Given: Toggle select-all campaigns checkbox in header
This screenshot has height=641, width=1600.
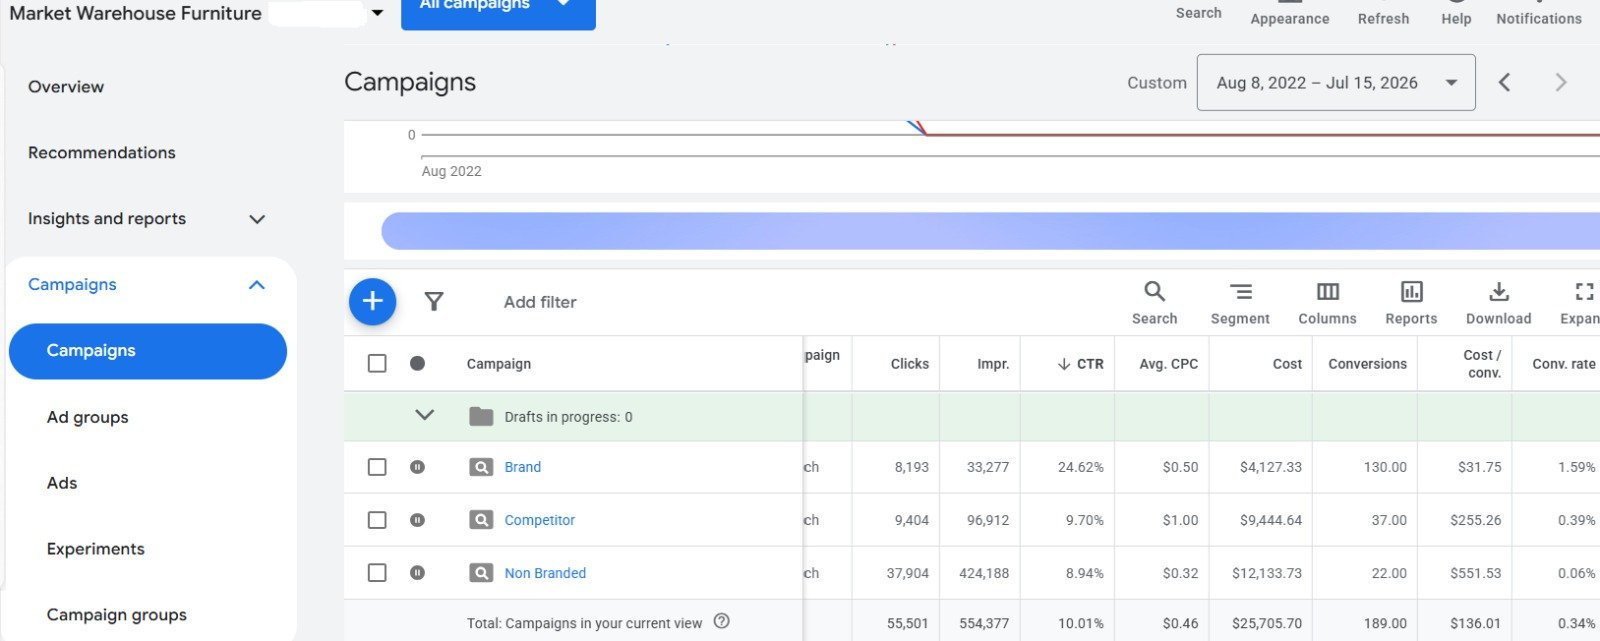Looking at the screenshot, I should point(377,364).
